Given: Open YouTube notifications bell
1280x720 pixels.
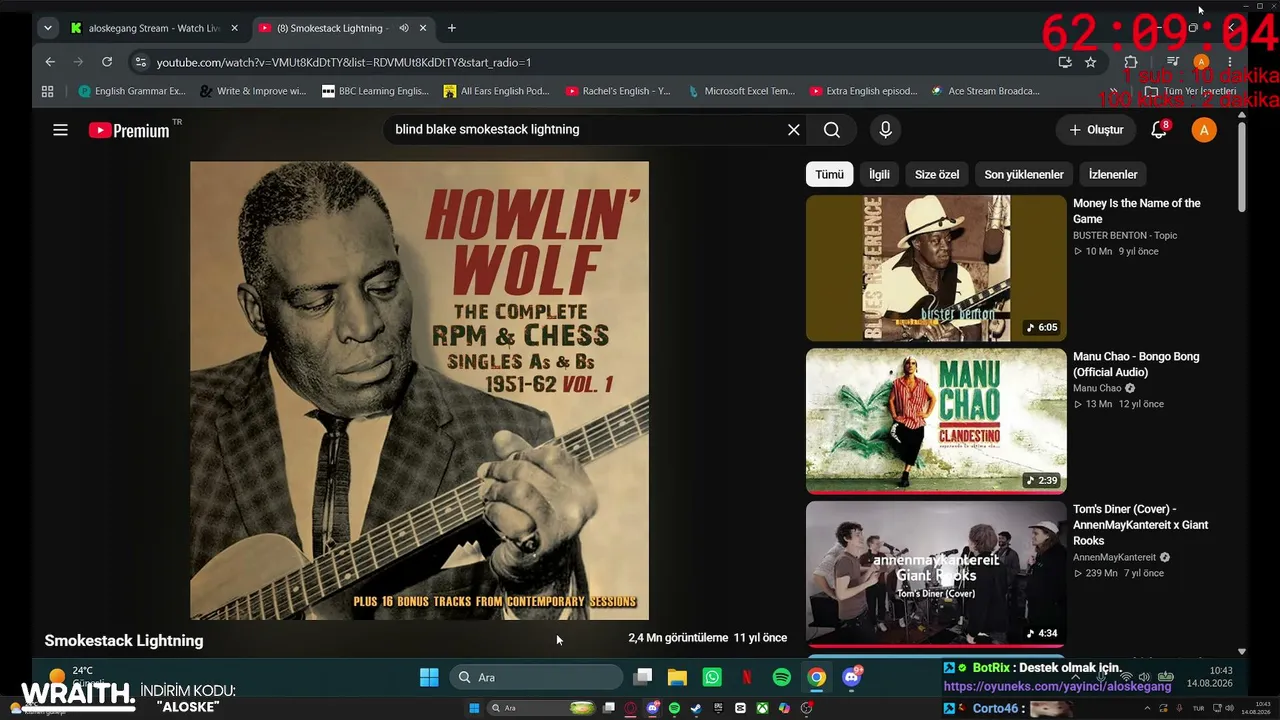Looking at the screenshot, I should coord(1160,130).
